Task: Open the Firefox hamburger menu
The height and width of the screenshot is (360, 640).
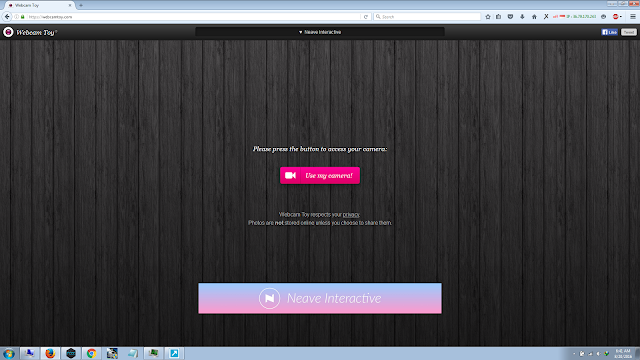Action: coord(633,17)
